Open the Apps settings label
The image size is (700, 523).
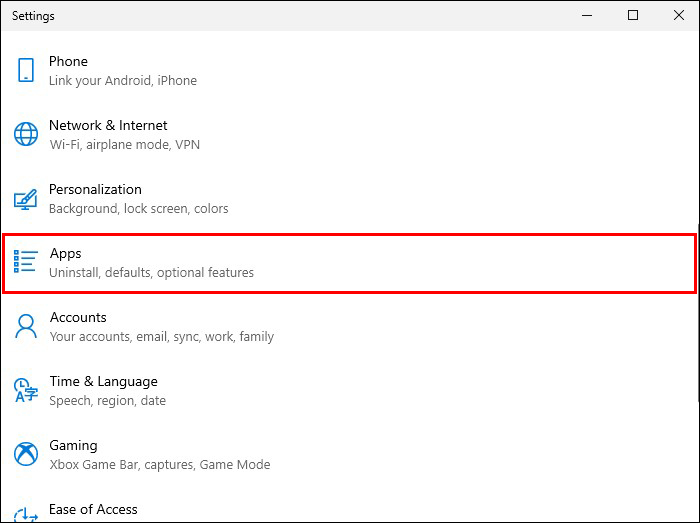pos(66,254)
